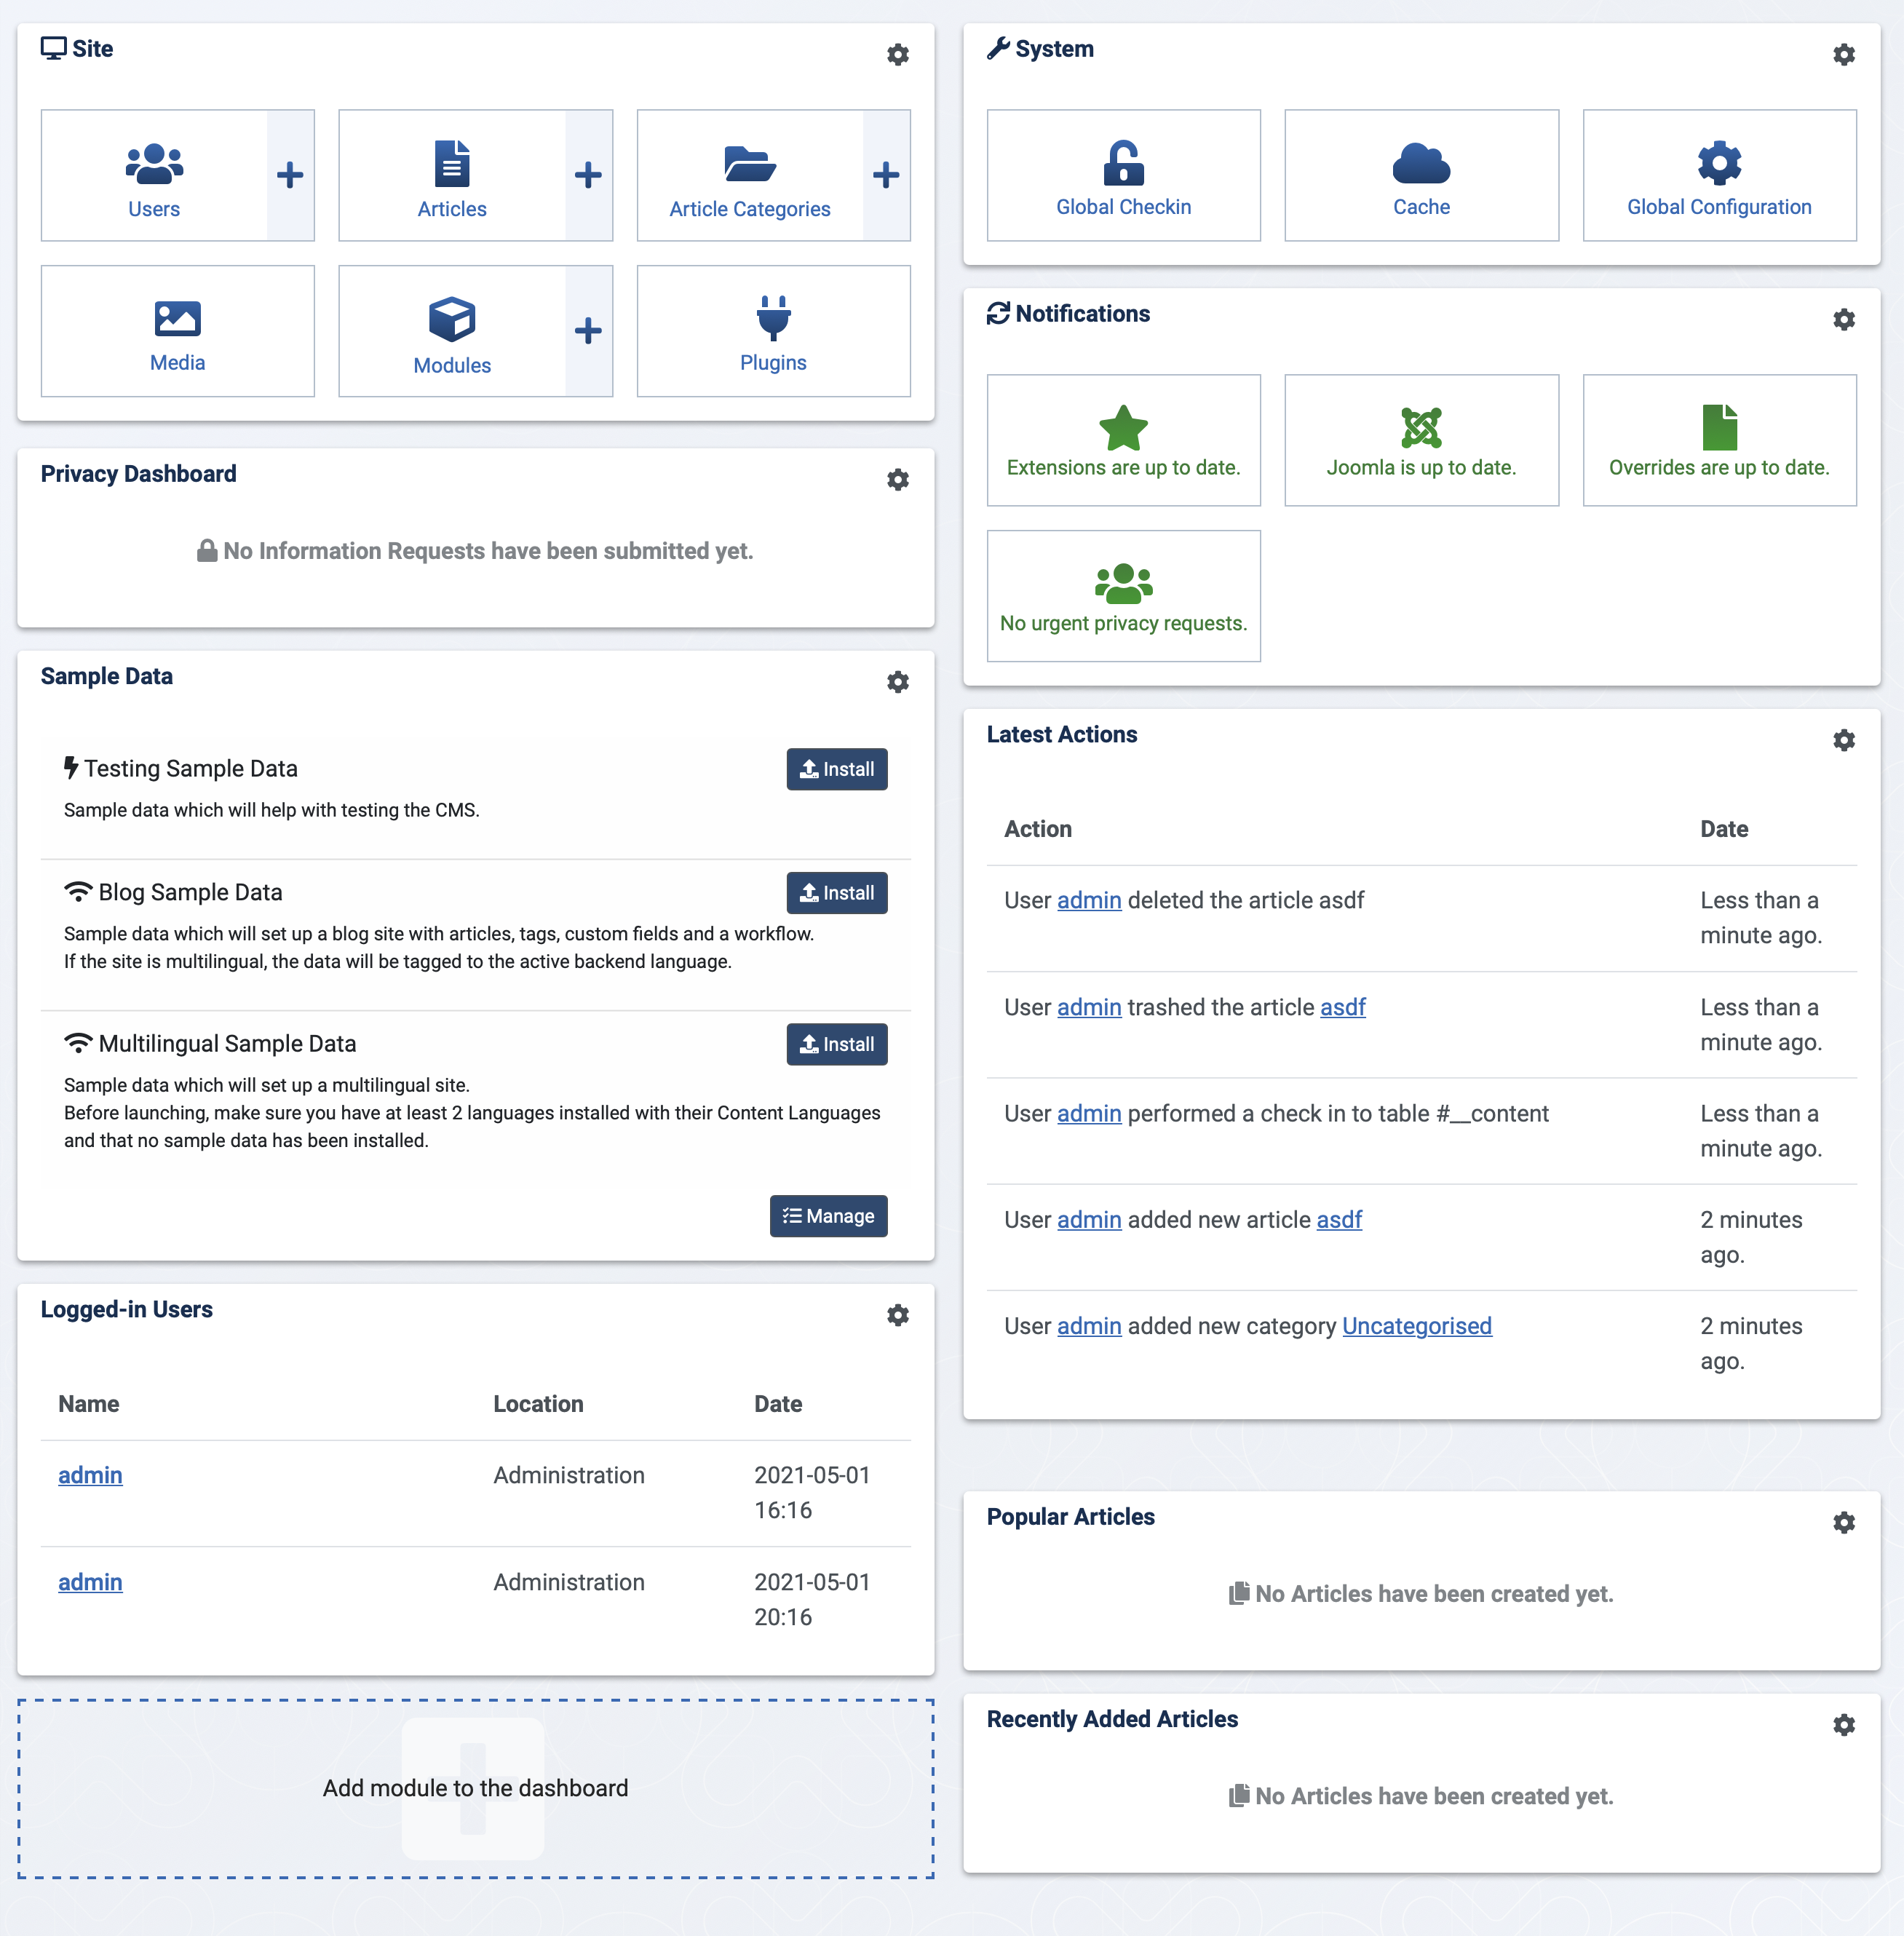
Task: Open the Modules cube icon
Action: tap(452, 331)
